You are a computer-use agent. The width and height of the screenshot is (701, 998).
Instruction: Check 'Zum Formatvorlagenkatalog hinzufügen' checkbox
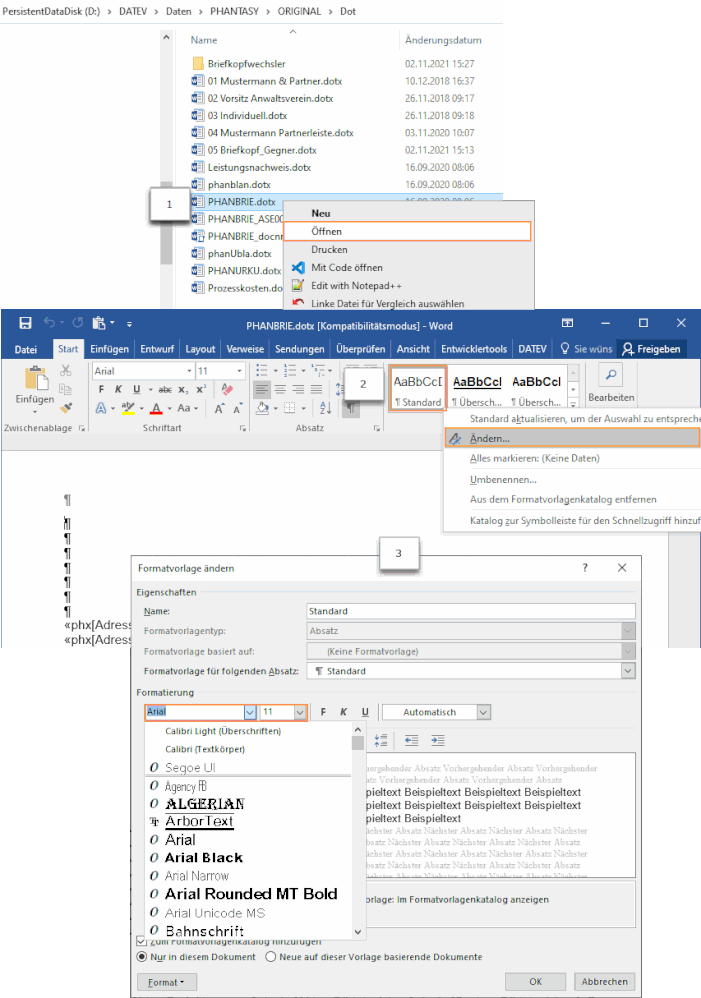pos(141,941)
